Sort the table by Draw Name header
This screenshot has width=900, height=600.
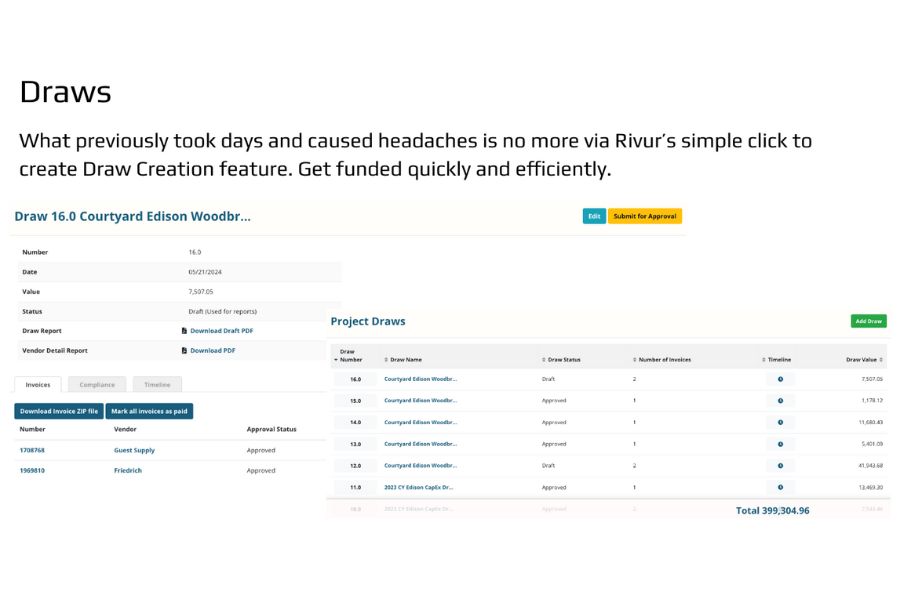(405, 360)
